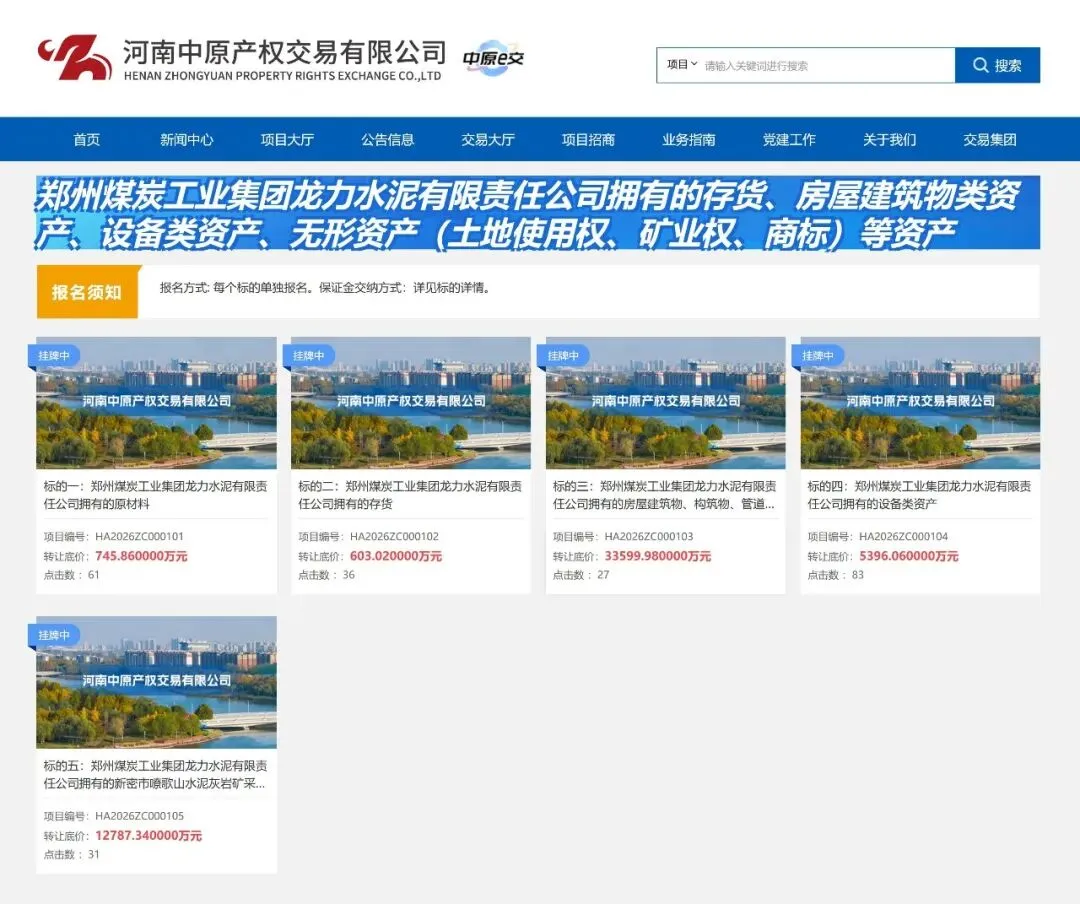The width and height of the screenshot is (1080, 904).
Task: Click the 中原e交 logo
Action: point(493,59)
